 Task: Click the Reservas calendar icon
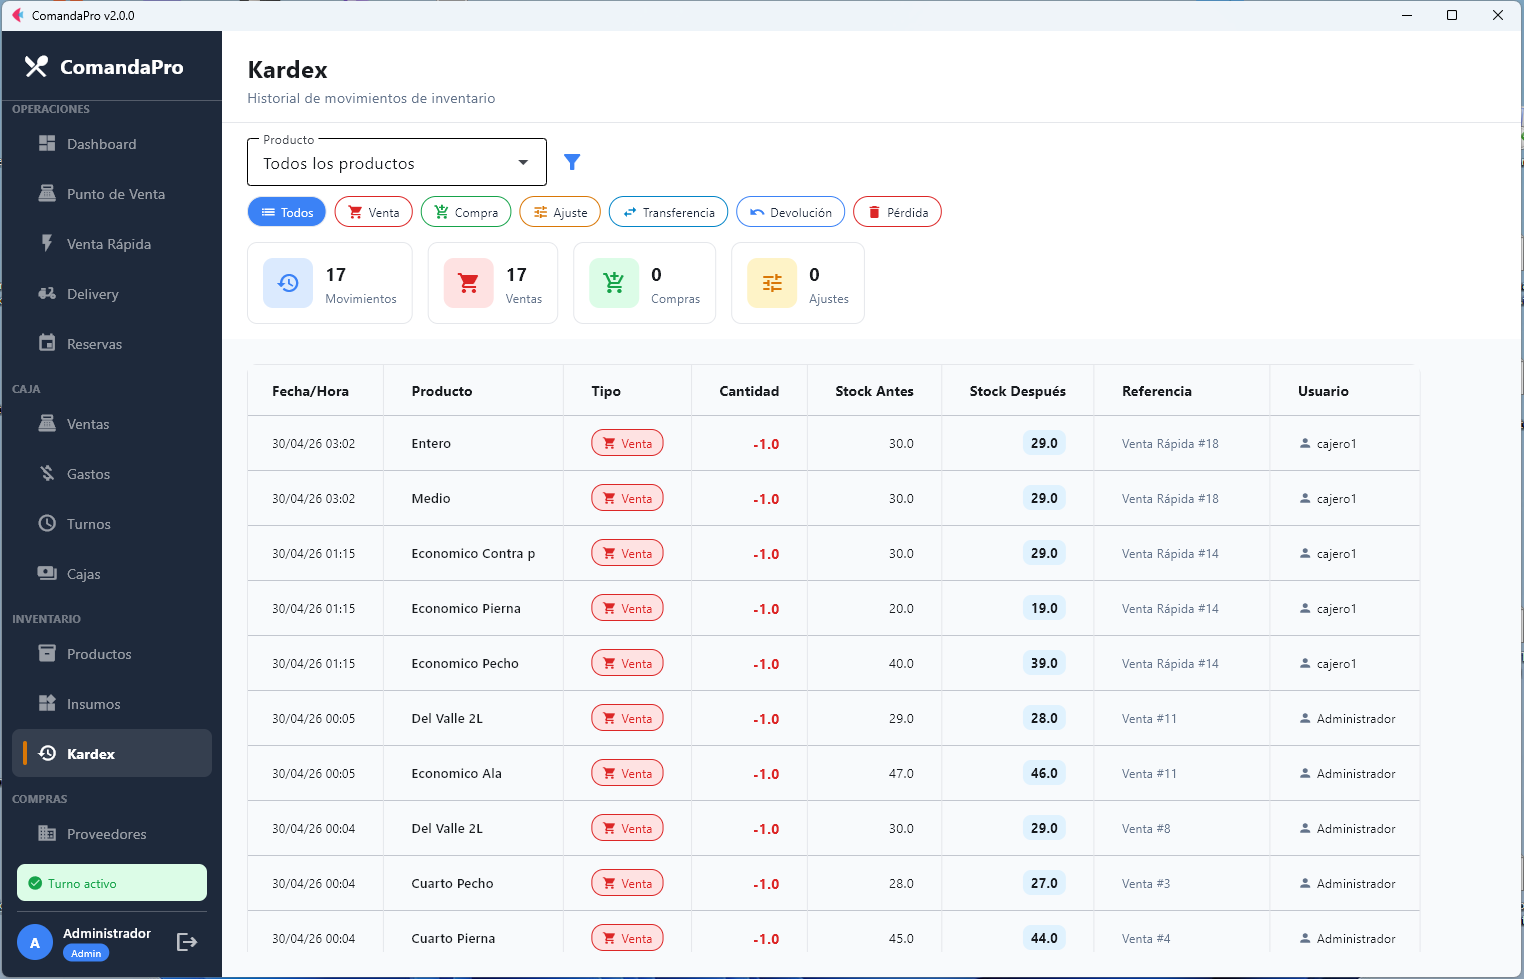(47, 343)
